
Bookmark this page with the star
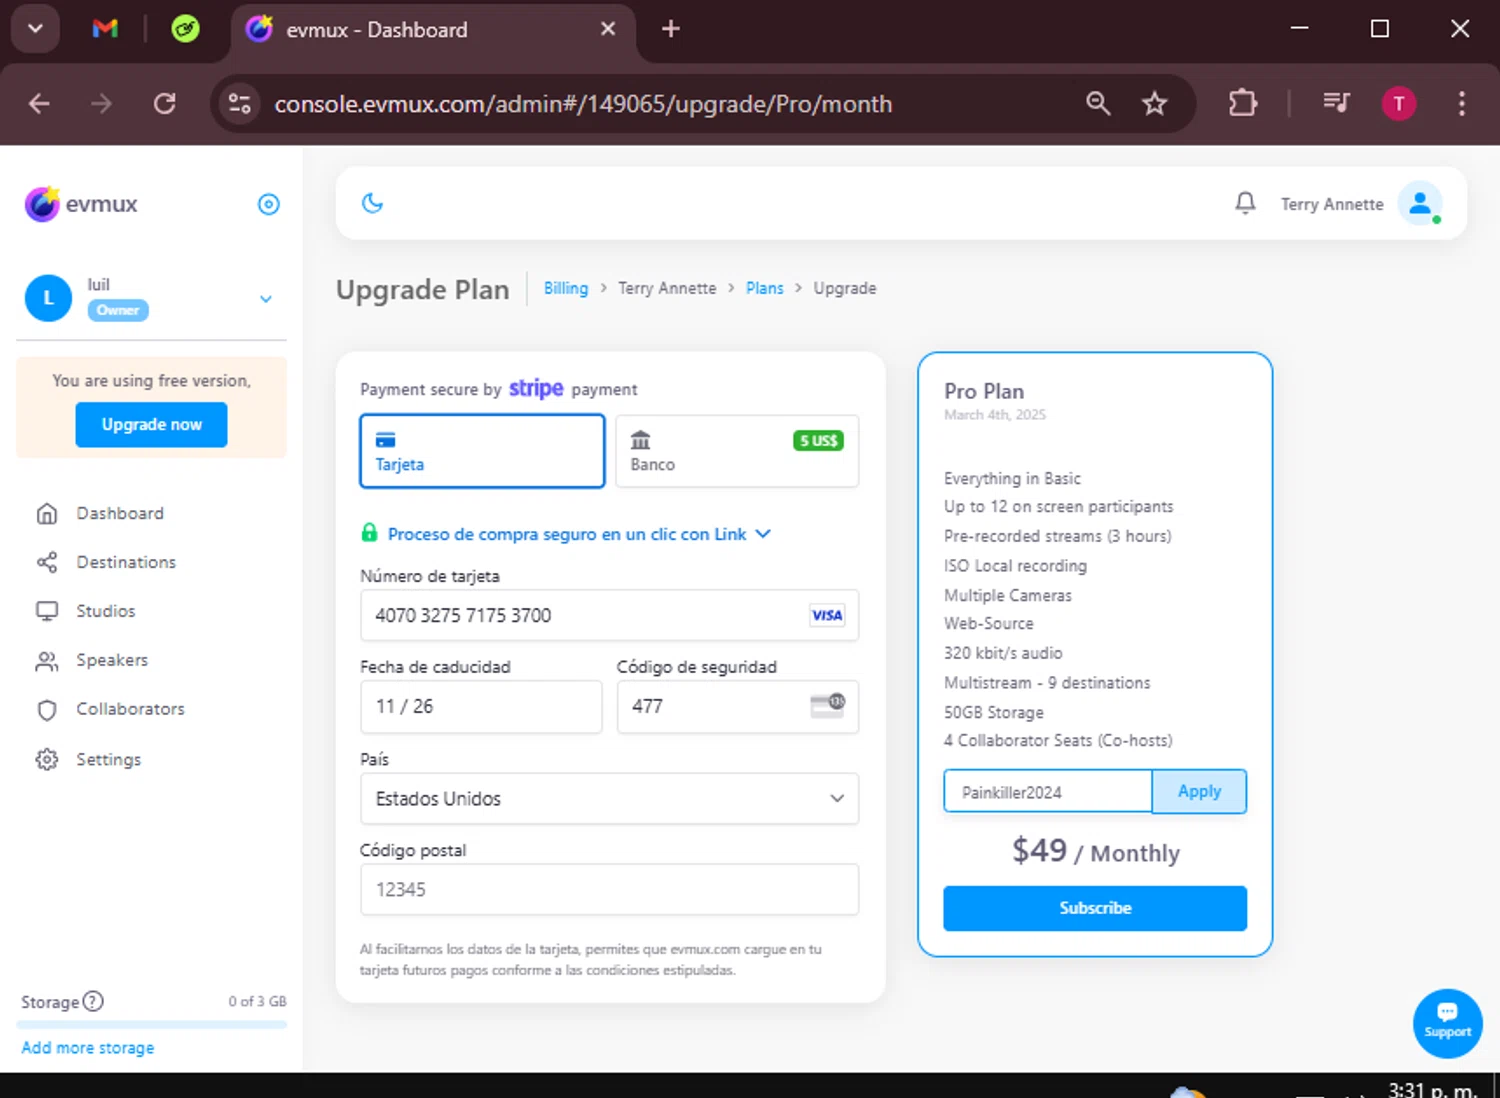1155,103
